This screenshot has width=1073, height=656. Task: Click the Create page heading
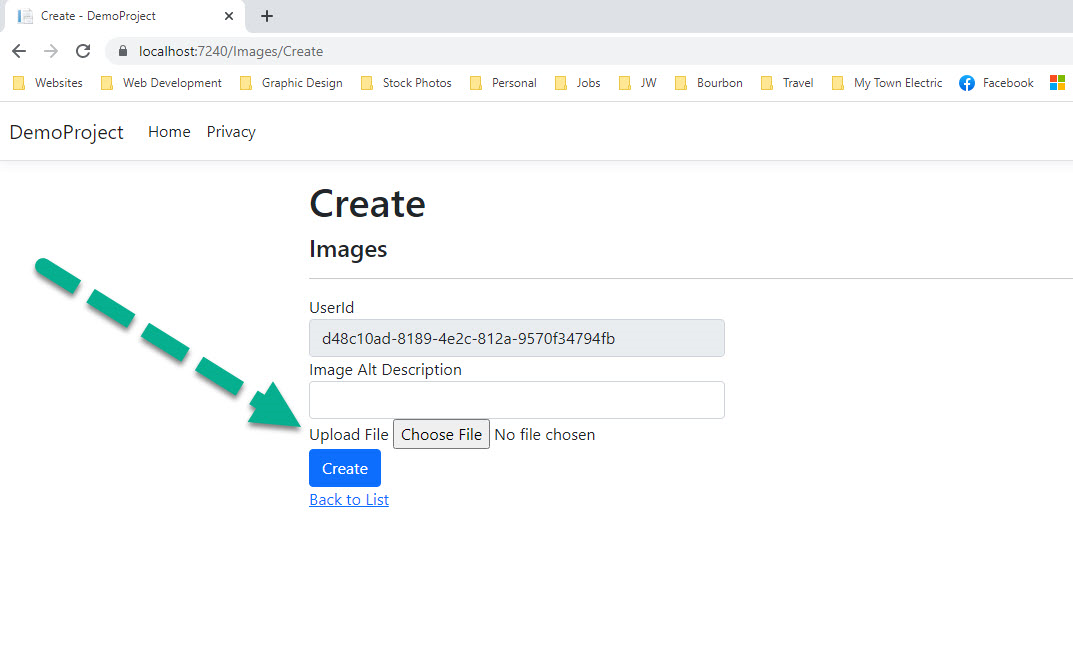pos(367,204)
